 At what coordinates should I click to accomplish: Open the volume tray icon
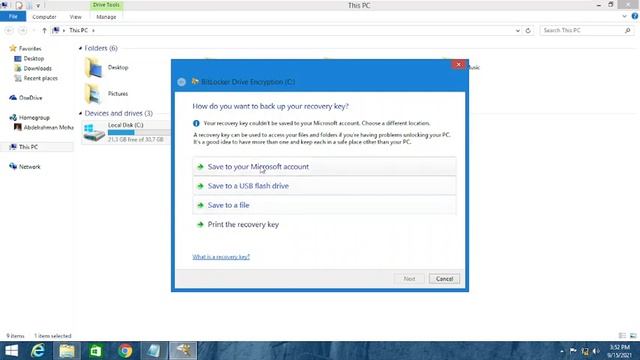pos(596,351)
